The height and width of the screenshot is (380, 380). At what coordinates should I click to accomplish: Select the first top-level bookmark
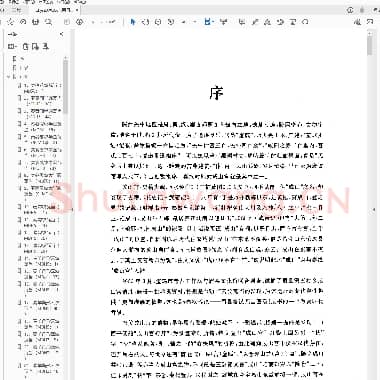click(x=18, y=59)
